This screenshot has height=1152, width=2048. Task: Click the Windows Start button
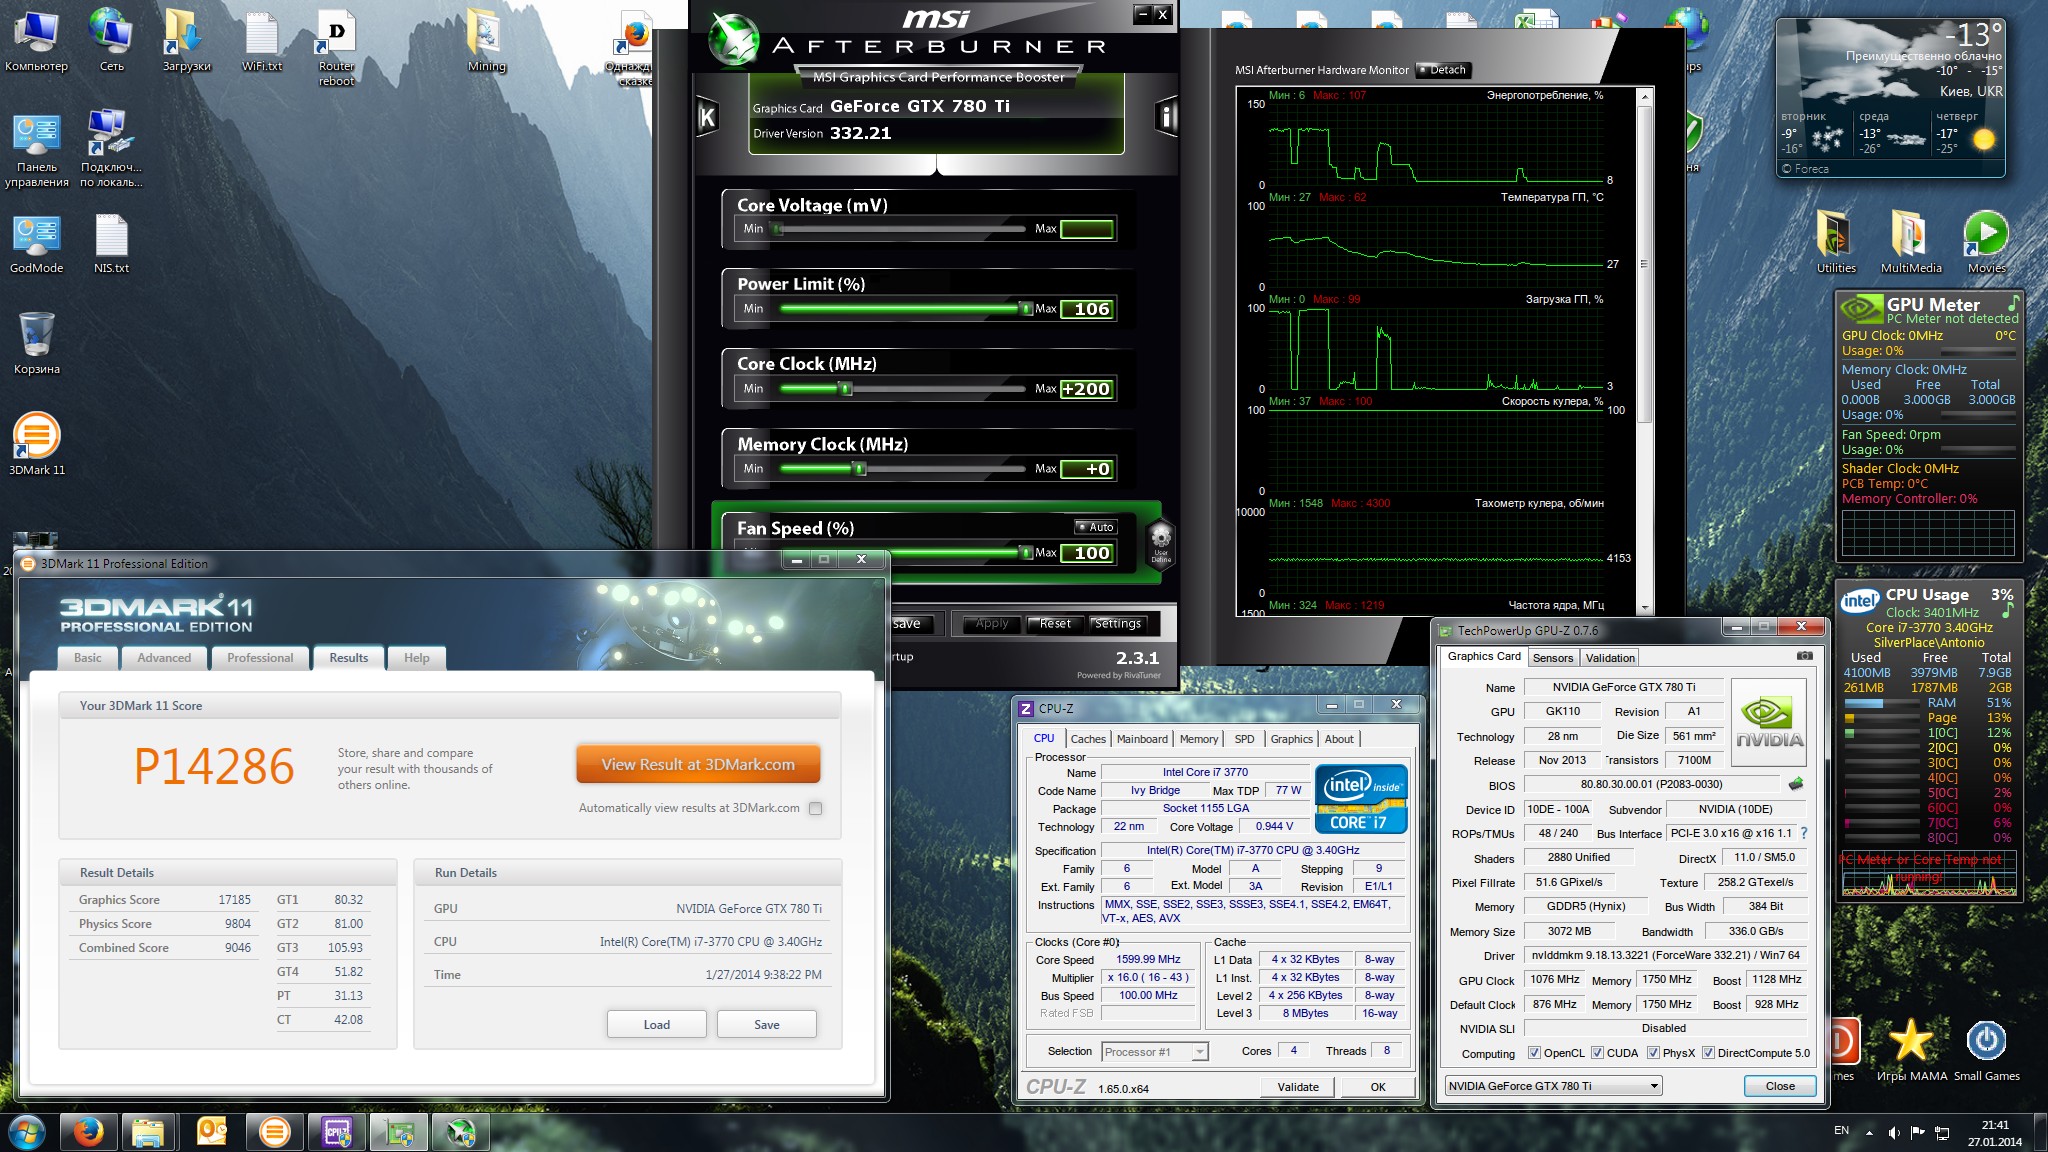[x=27, y=1132]
